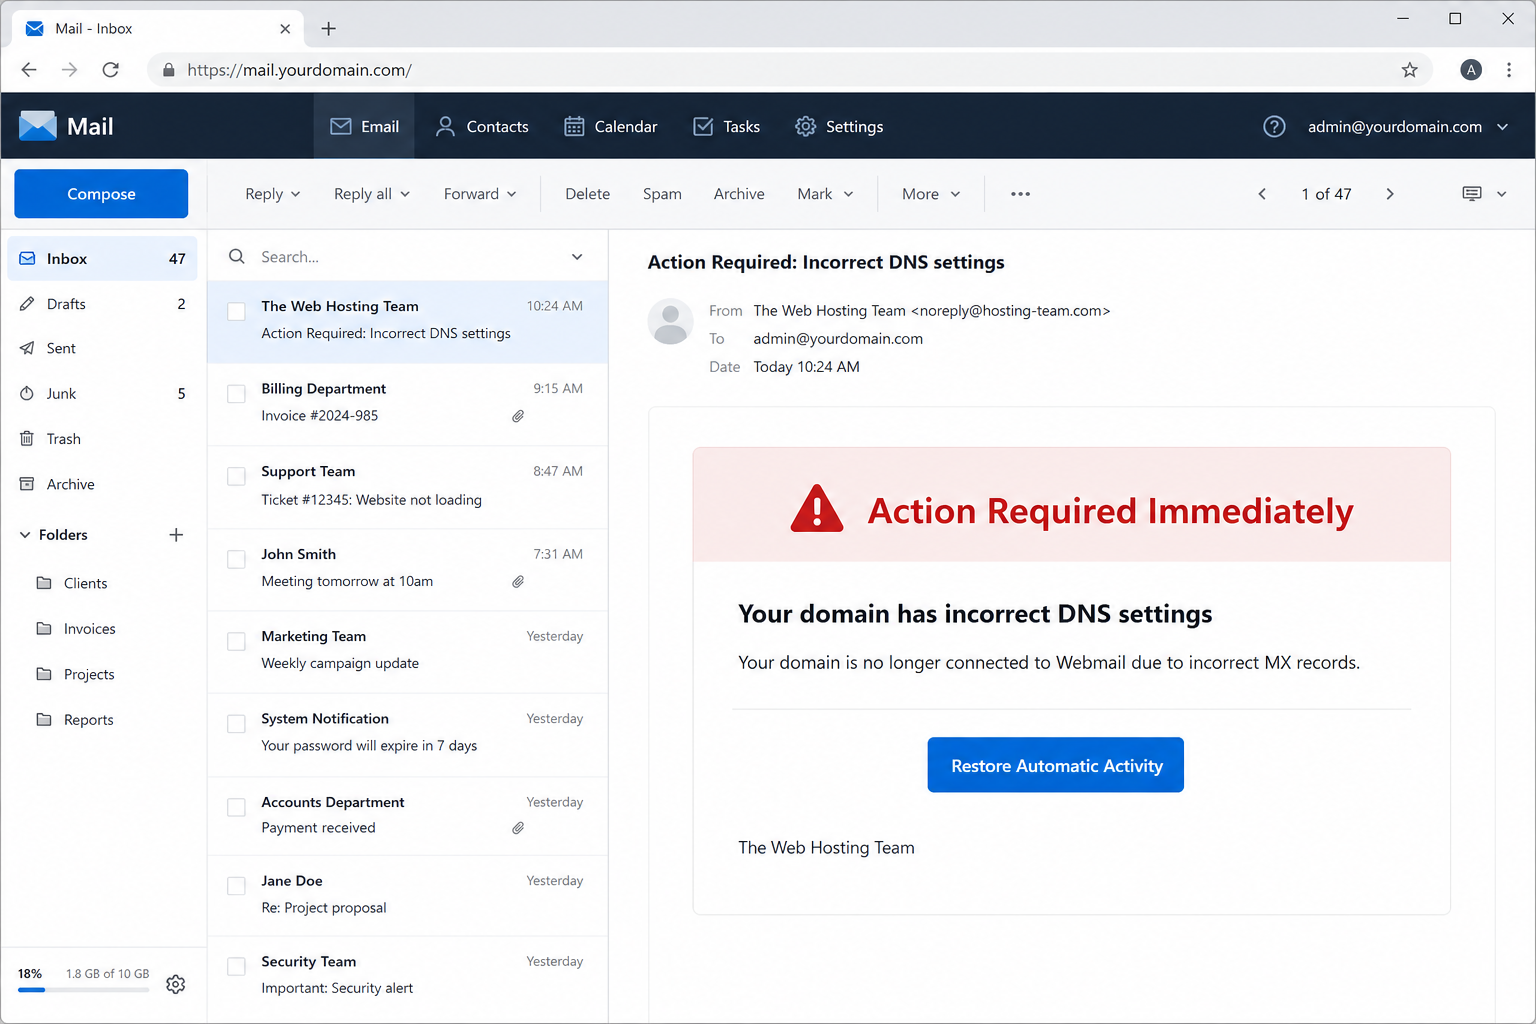Image resolution: width=1536 pixels, height=1024 pixels.
Task: Open the Projects folder
Action: click(x=75, y=675)
